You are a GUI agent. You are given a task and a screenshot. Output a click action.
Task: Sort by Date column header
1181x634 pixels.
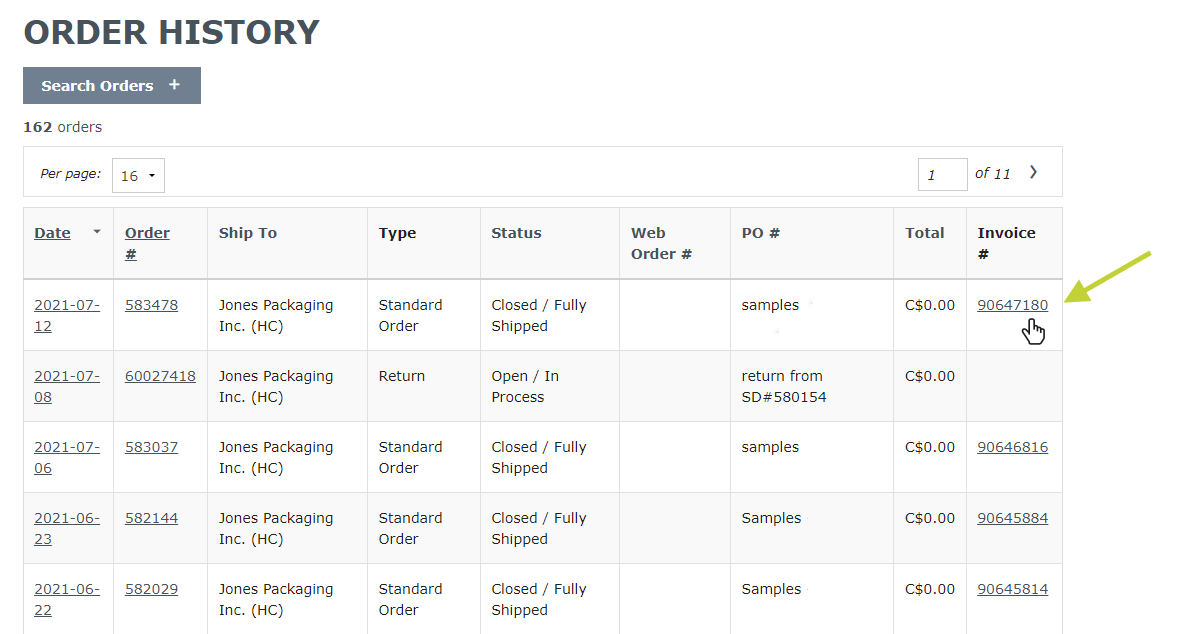pos(53,233)
